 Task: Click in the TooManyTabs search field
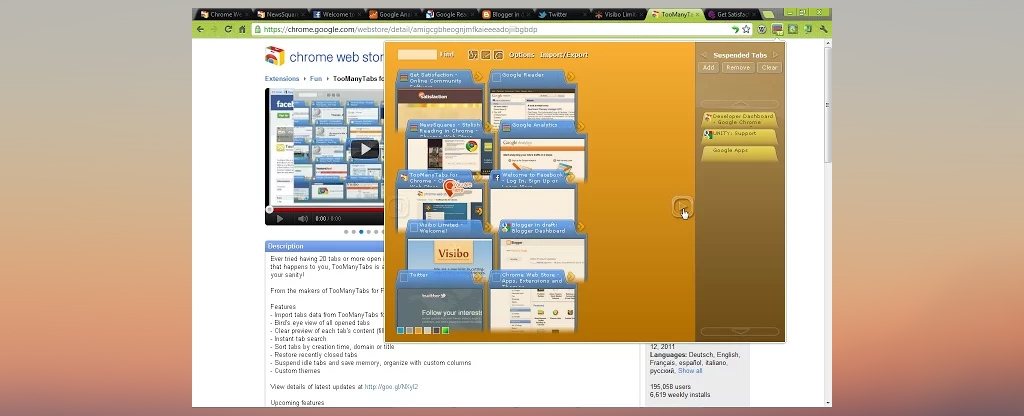(x=417, y=55)
